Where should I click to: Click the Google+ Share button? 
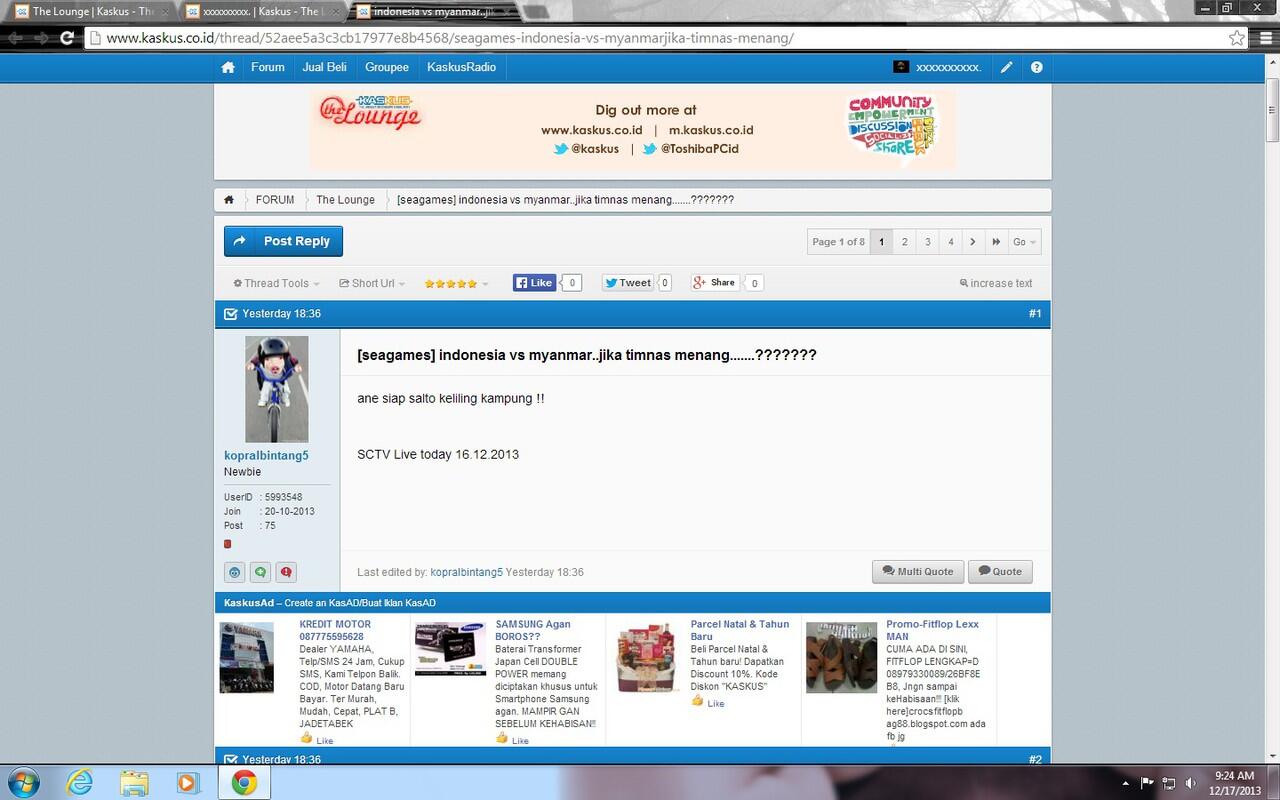point(715,283)
